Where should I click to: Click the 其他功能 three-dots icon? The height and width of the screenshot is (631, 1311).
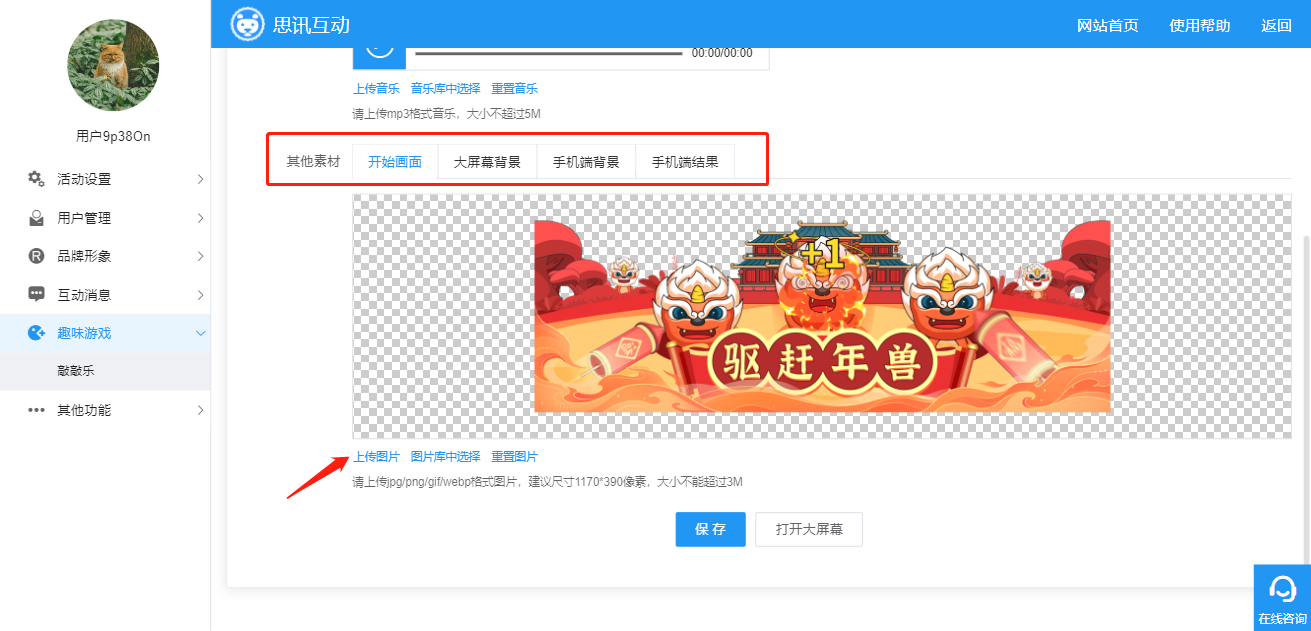(x=36, y=410)
